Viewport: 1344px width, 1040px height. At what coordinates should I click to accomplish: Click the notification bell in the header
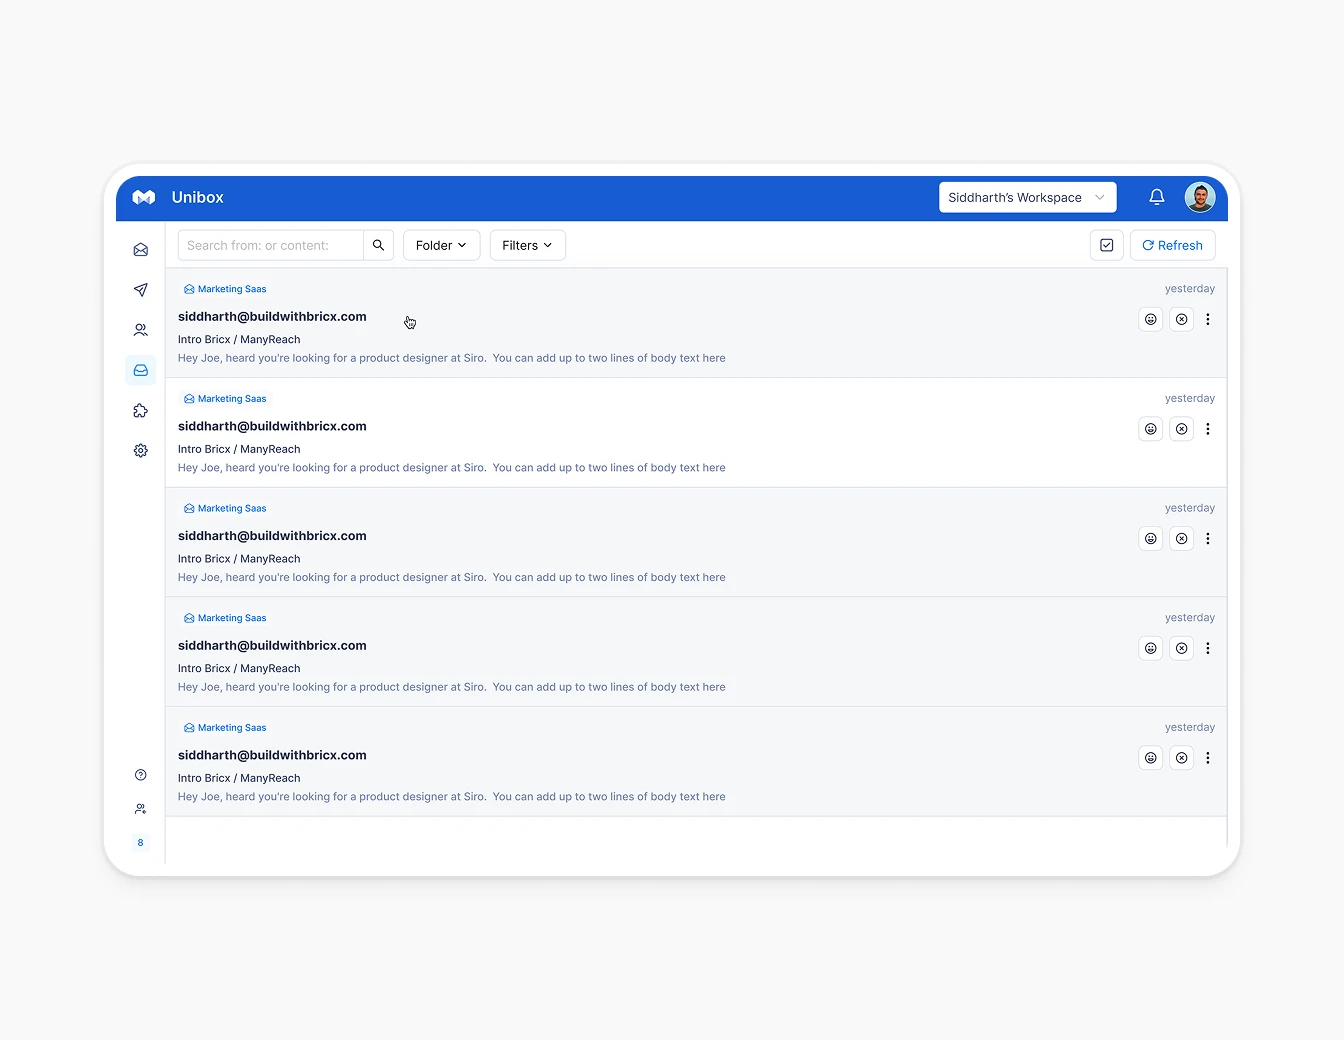point(1157,197)
